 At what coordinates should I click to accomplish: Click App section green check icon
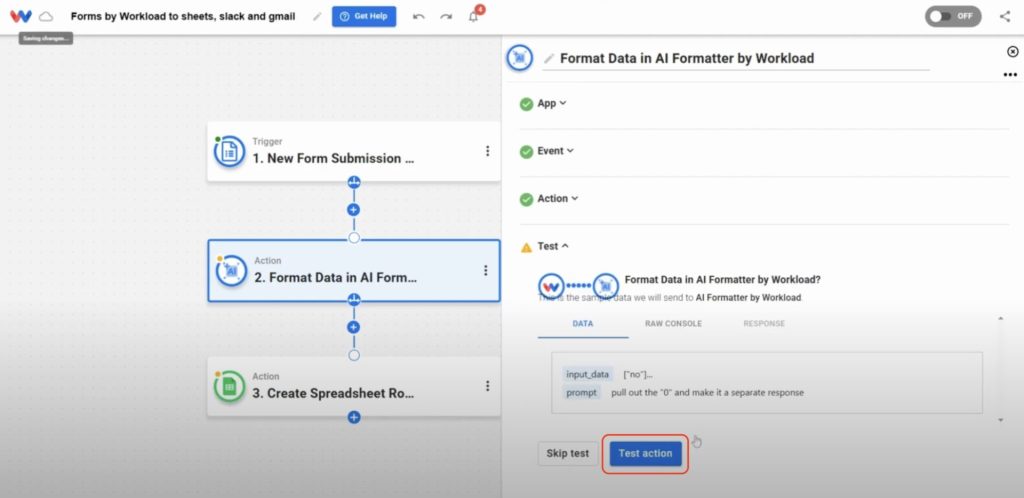(526, 104)
